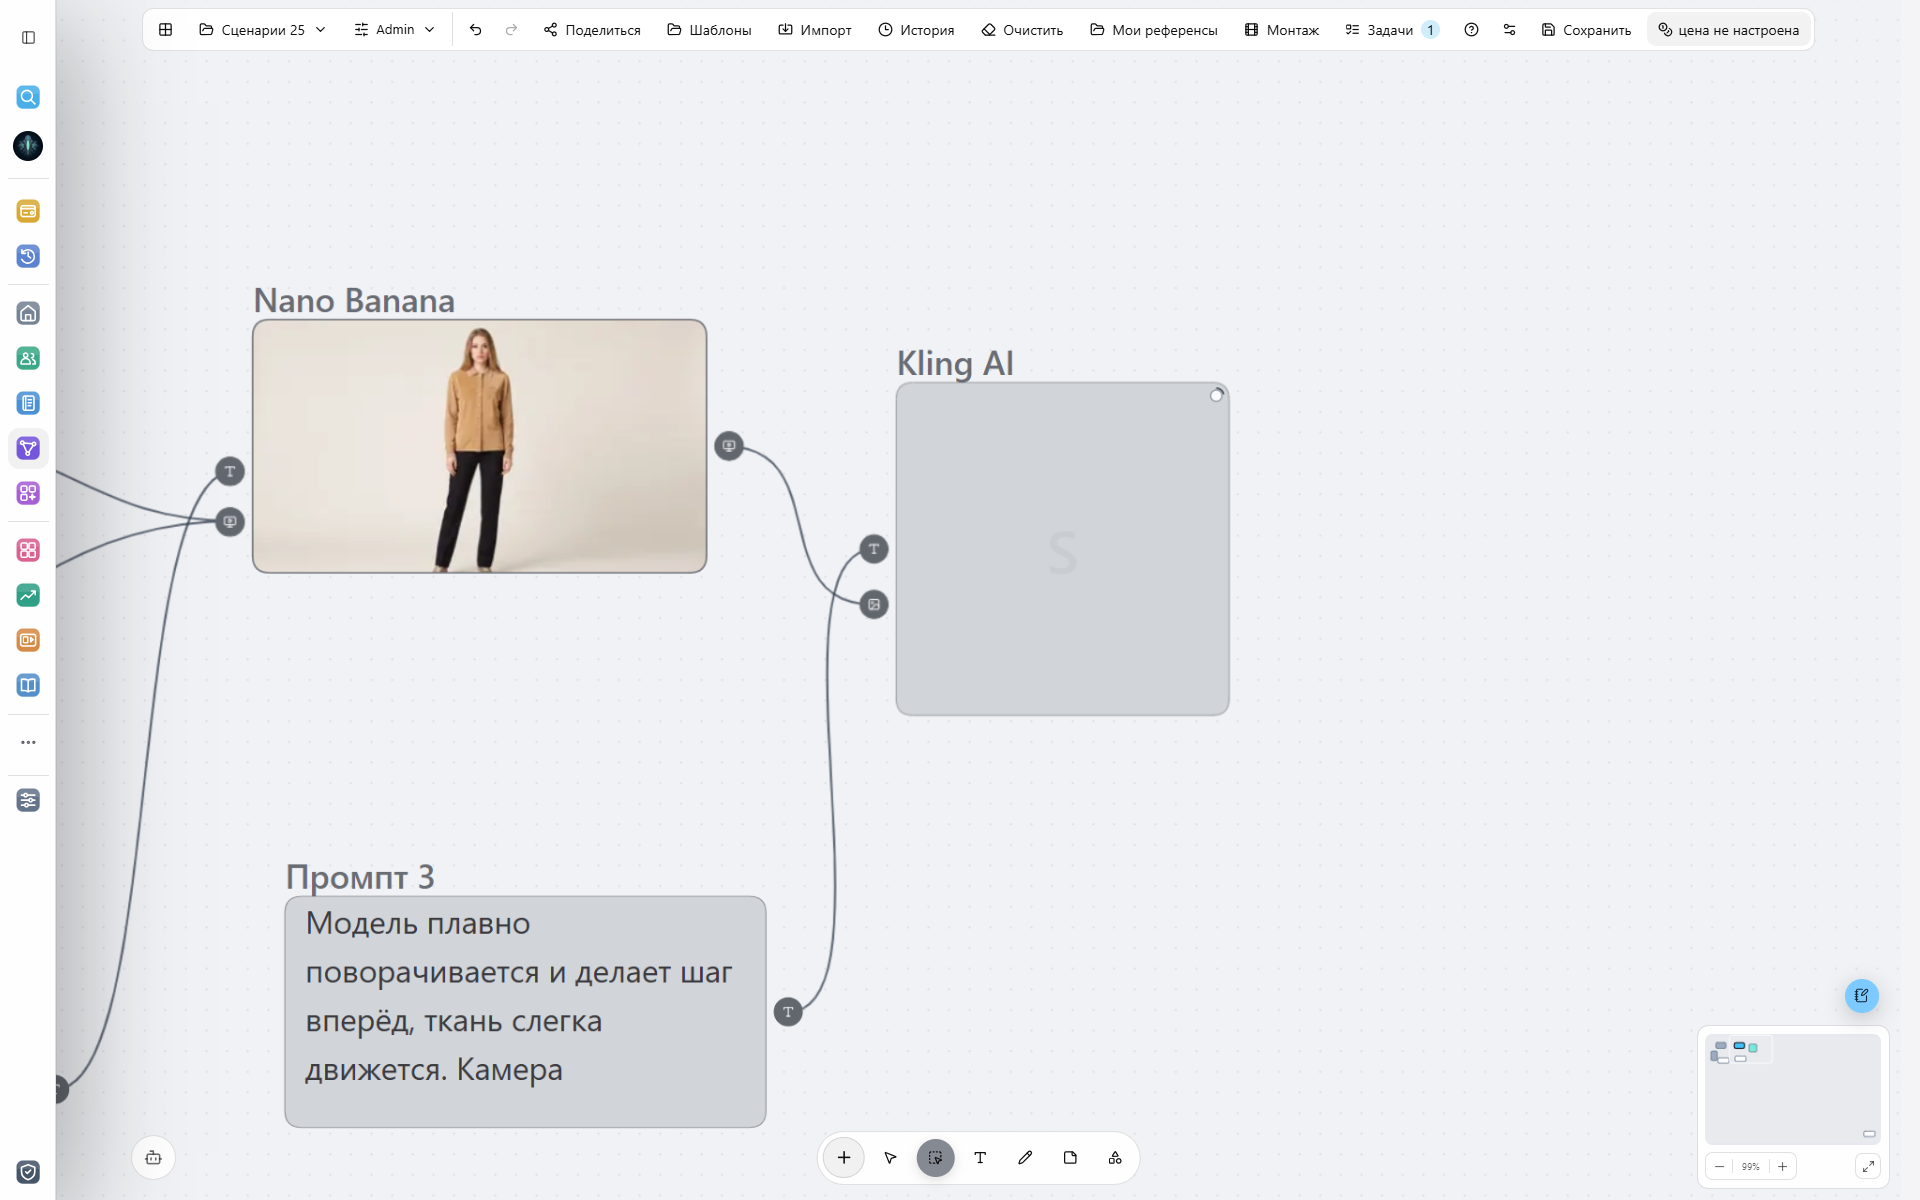
Task: Zoom in with the plus button
Action: 1782,1166
